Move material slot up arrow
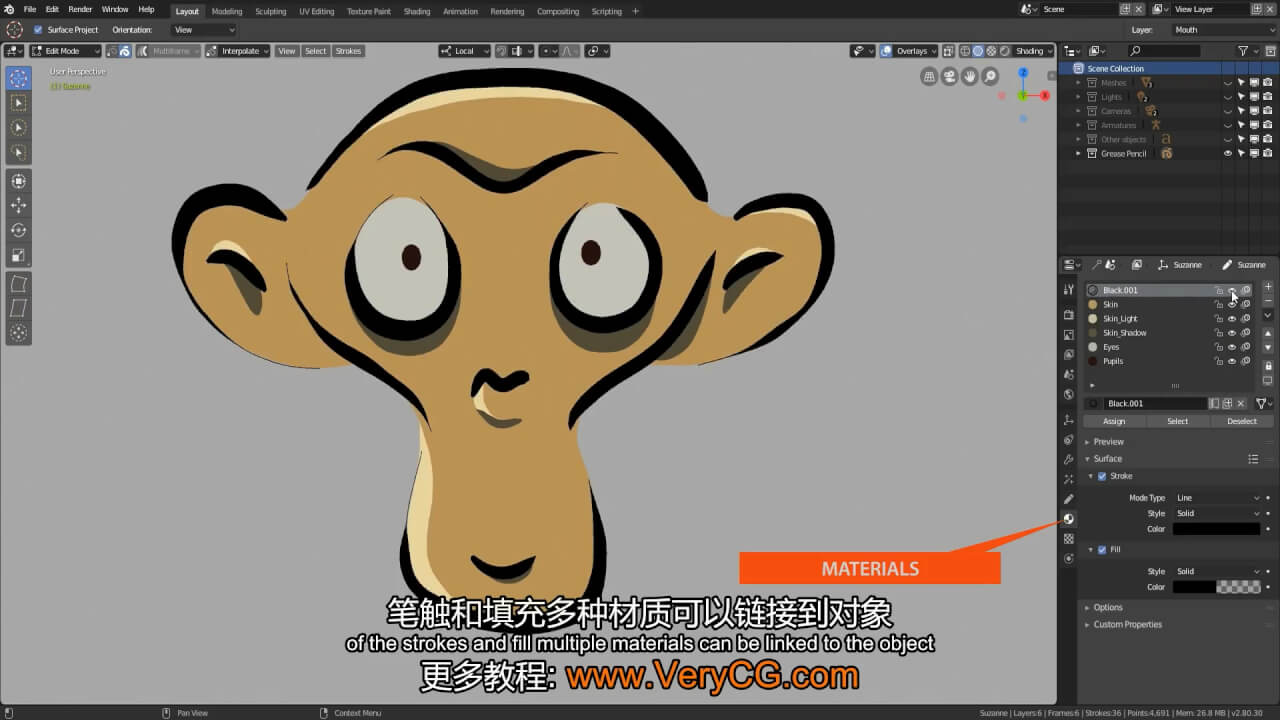This screenshot has height=720, width=1280. pos(1268,333)
